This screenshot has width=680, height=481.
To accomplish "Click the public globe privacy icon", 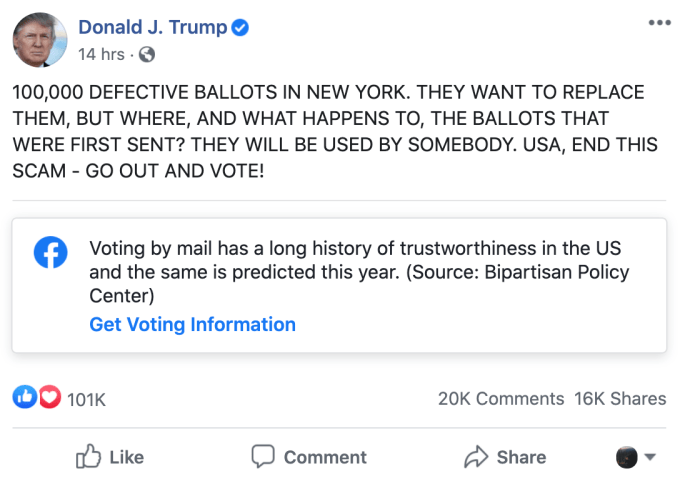I will point(146,54).
